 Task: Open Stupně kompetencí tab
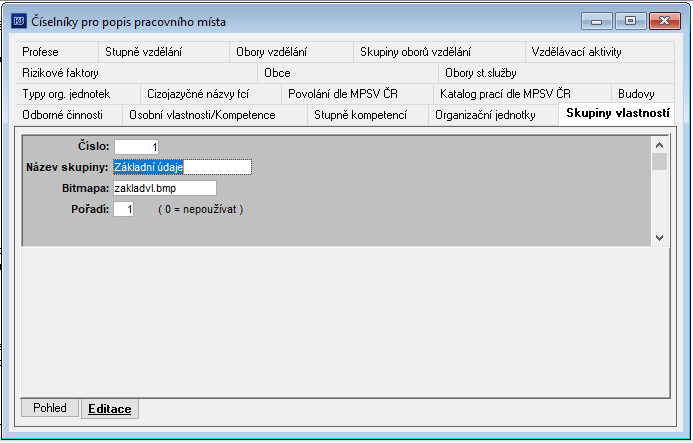[368, 115]
